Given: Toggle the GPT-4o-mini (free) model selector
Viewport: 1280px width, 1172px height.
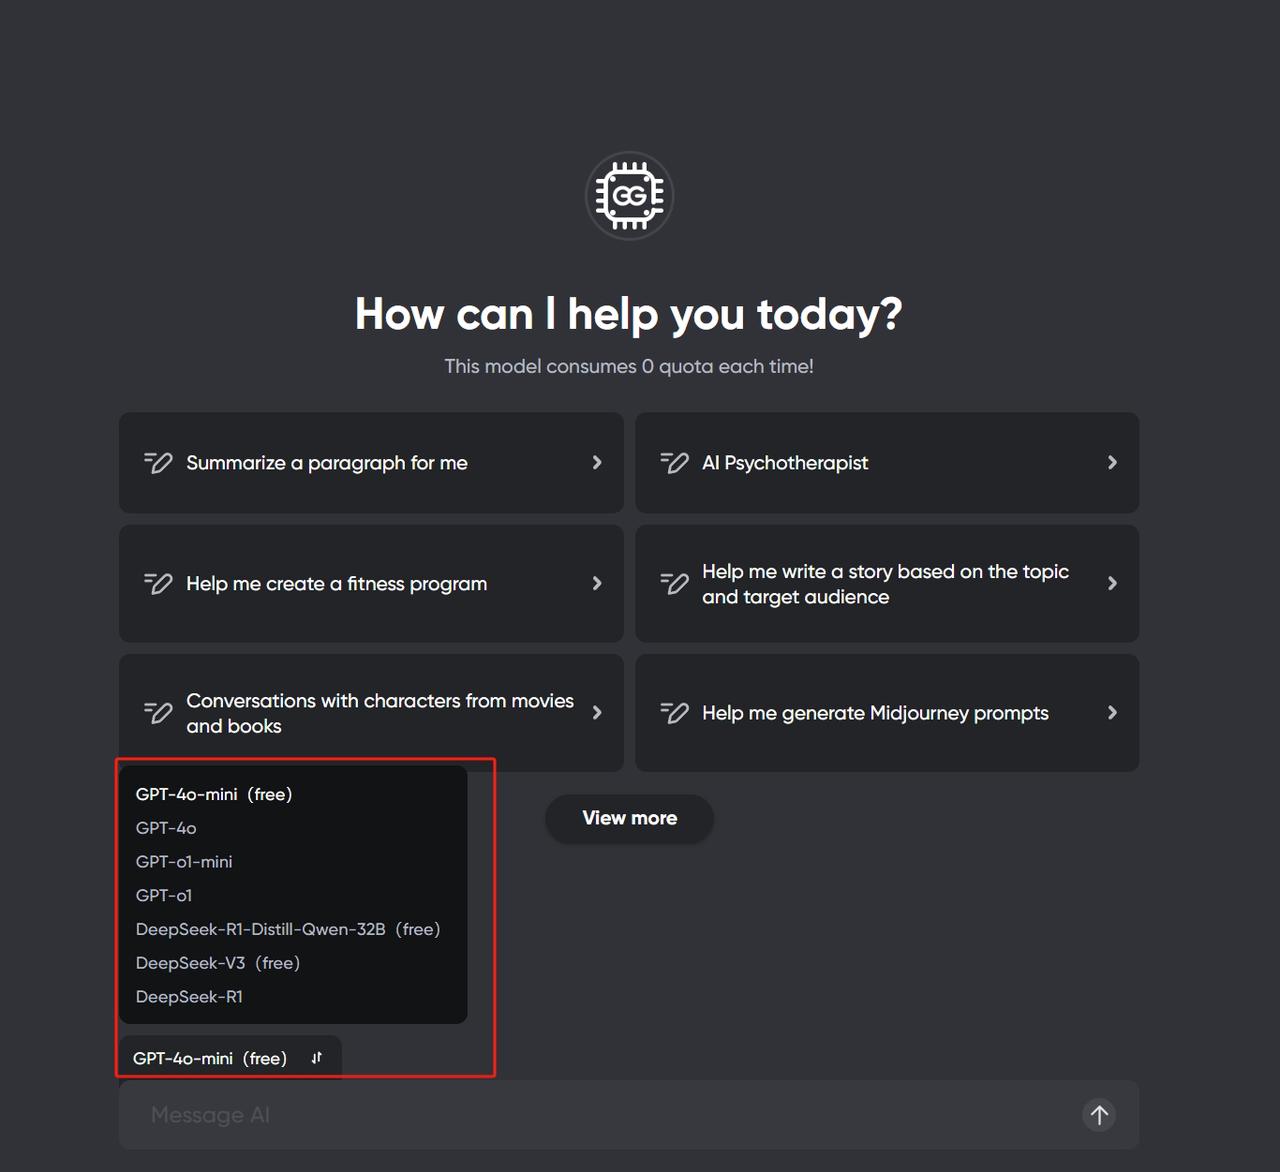Looking at the screenshot, I should coord(230,1058).
